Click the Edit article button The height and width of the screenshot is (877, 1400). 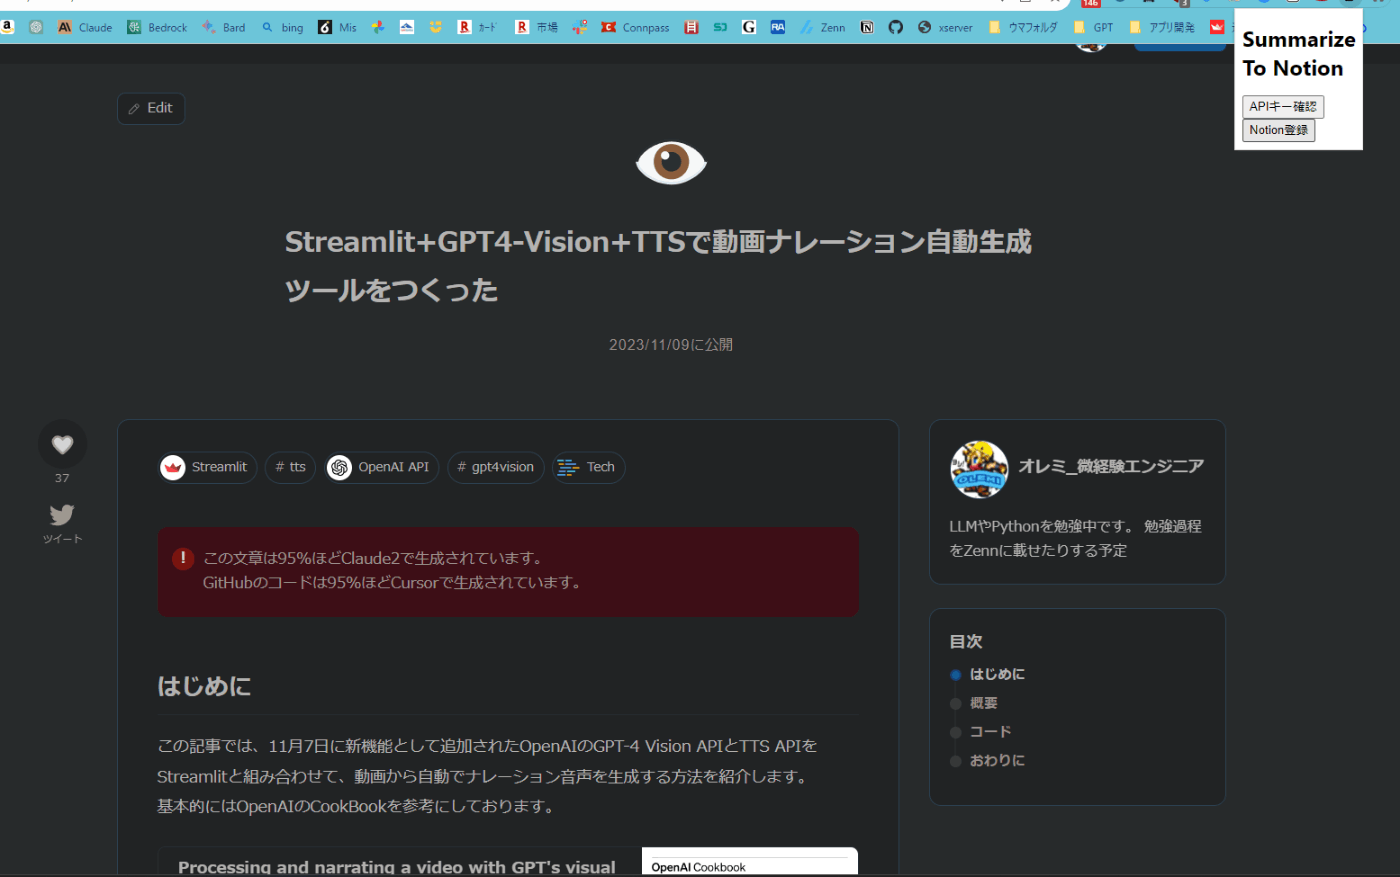click(x=151, y=108)
